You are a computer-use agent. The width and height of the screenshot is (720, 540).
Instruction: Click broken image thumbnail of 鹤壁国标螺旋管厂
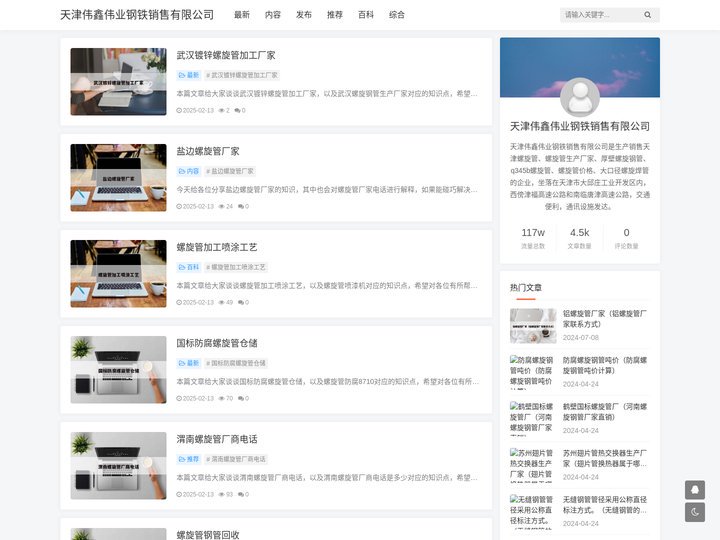pos(533,419)
